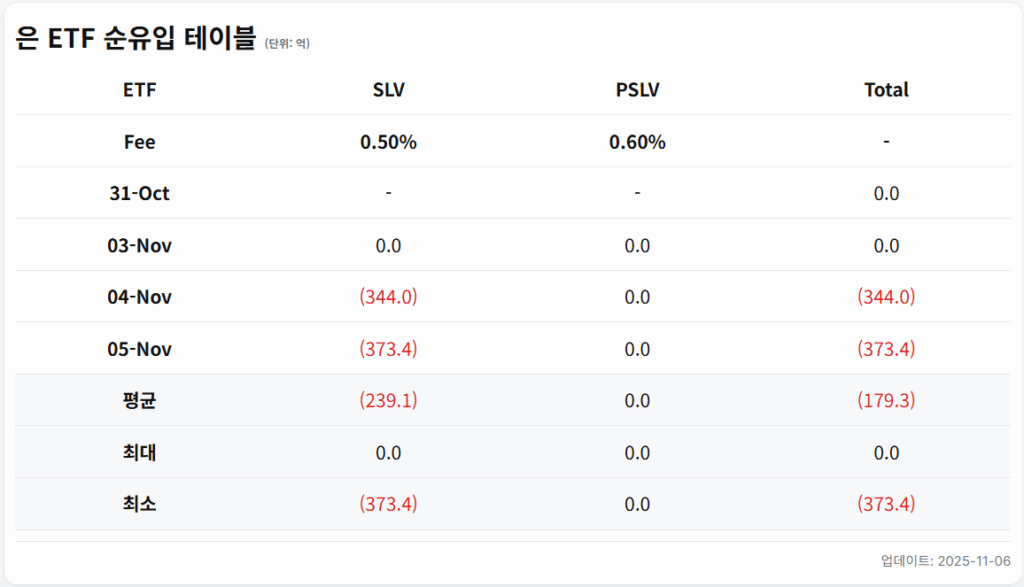Click the 31-Oct row label
Image resolution: width=1024 pixels, height=587 pixels.
tap(139, 194)
